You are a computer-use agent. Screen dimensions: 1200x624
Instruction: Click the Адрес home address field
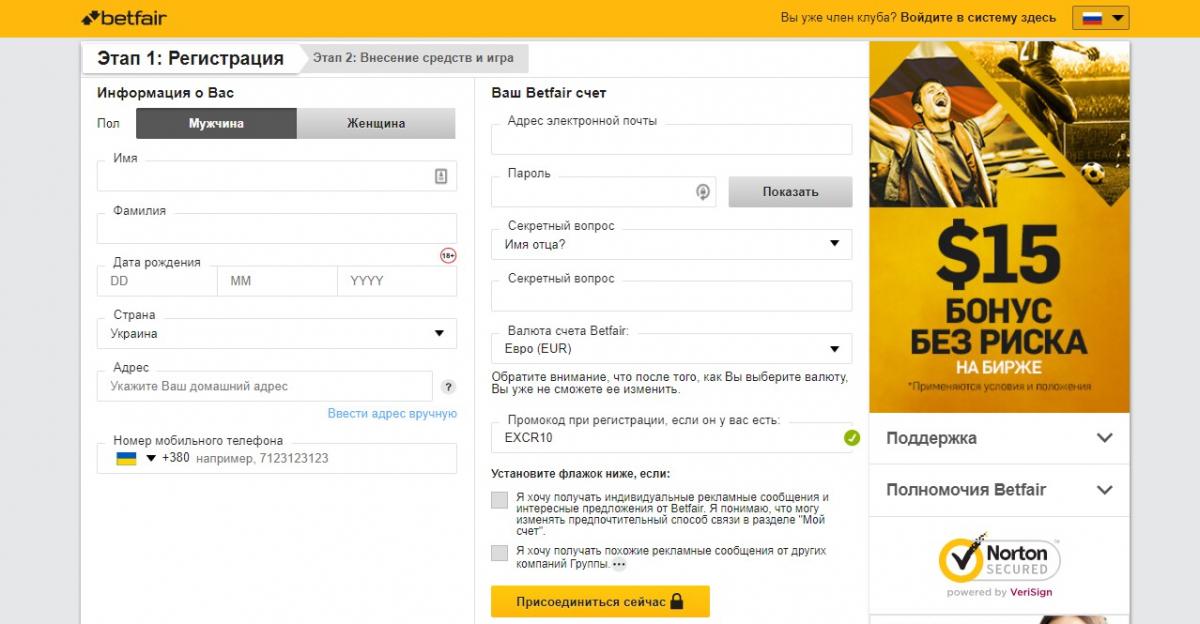tap(265, 387)
